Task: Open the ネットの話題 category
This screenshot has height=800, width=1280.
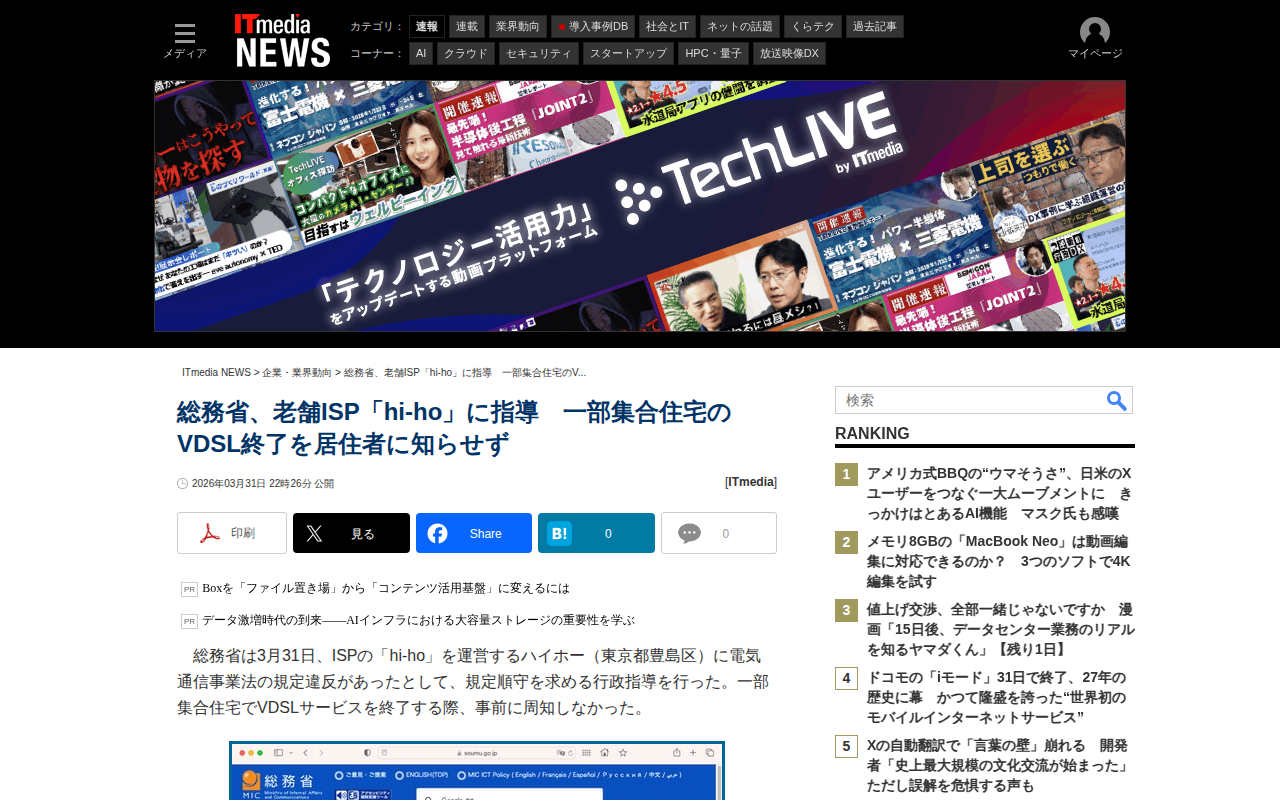Action: [740, 26]
